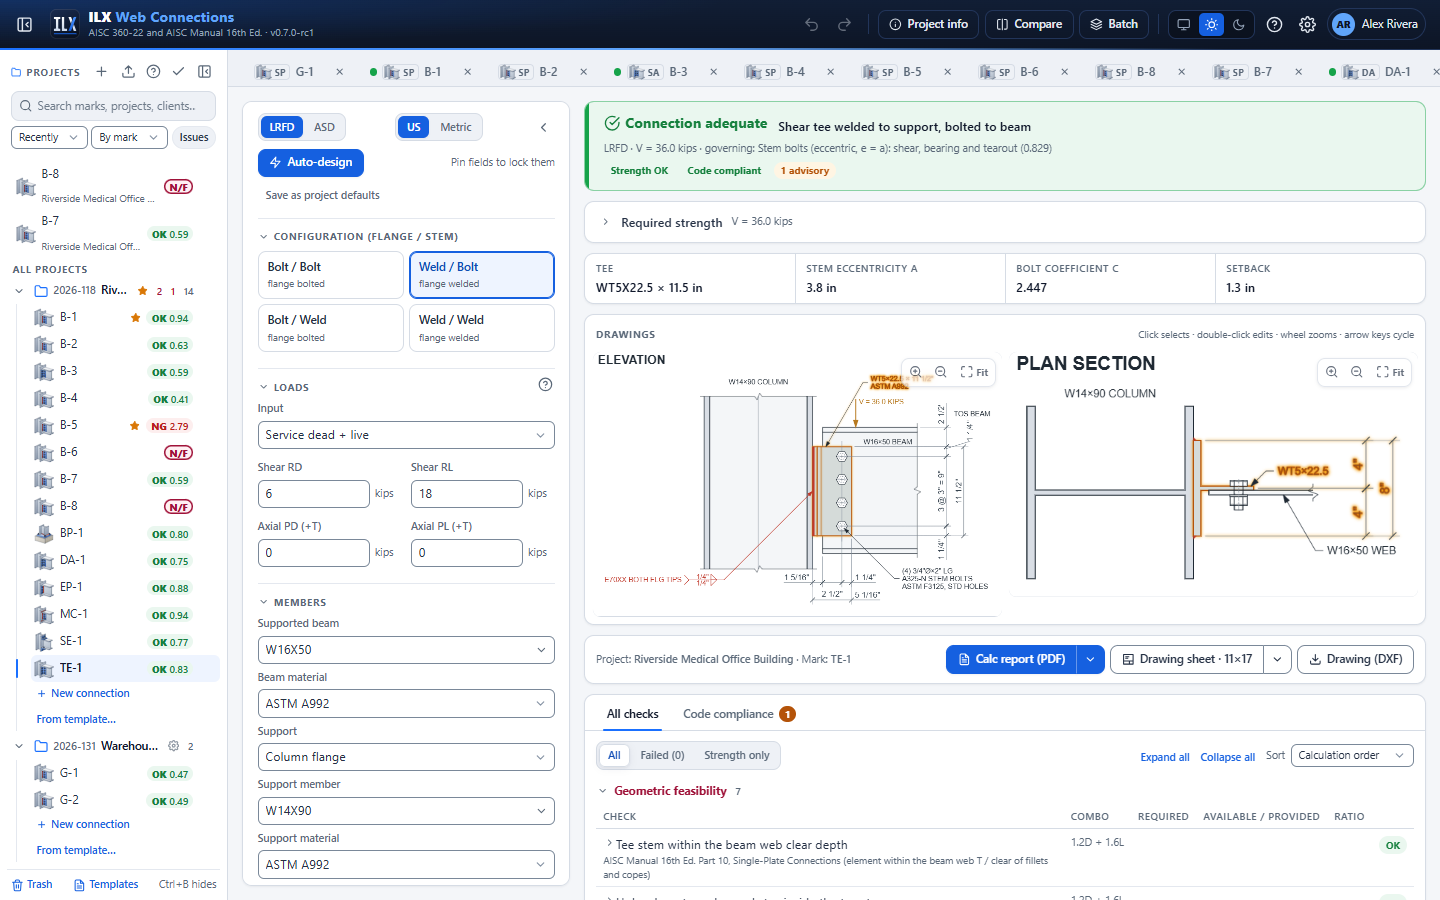Click the Auto-design button
The image size is (1440, 900).
tap(311, 162)
